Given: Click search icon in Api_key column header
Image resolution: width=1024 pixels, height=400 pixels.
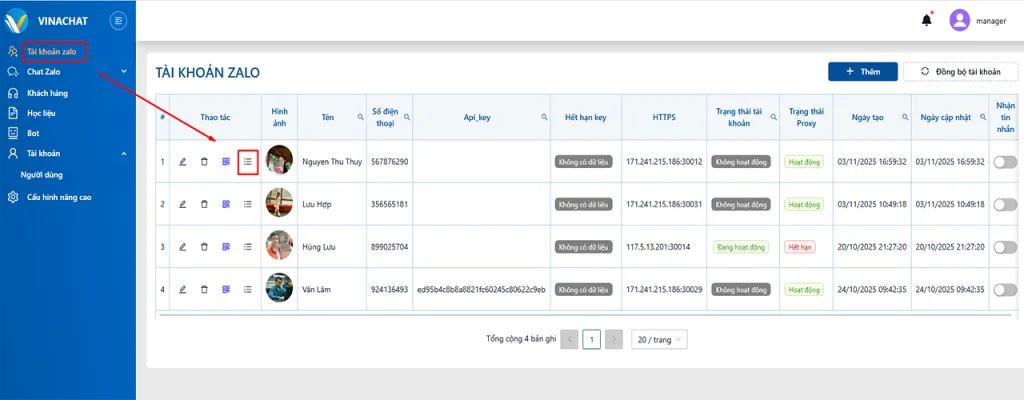Looking at the screenshot, I should point(545,117).
